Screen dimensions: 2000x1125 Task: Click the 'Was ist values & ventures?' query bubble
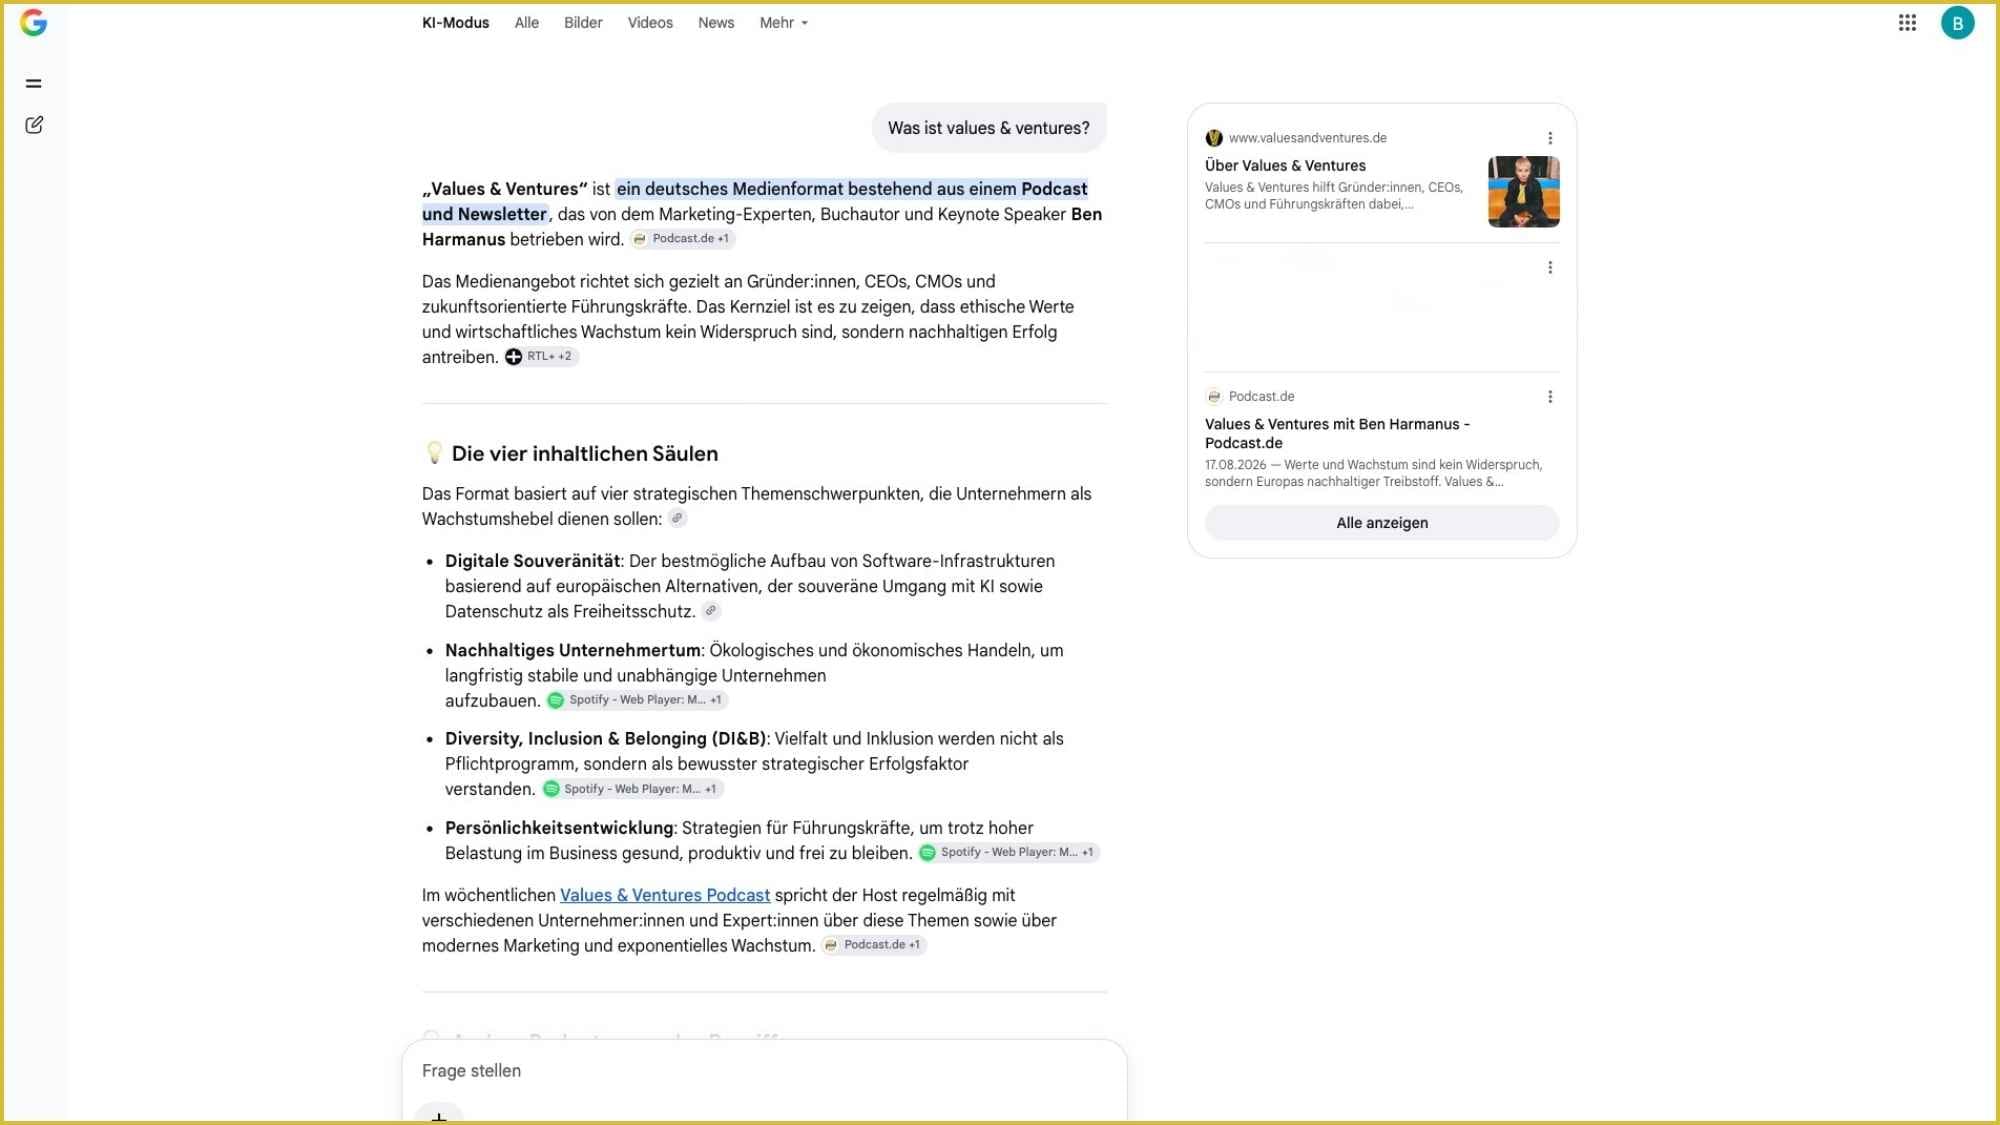(989, 128)
